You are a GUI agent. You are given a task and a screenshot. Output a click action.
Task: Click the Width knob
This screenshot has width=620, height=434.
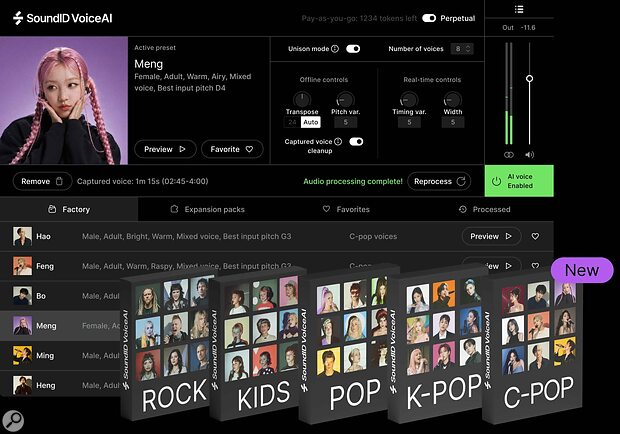[x=453, y=99]
